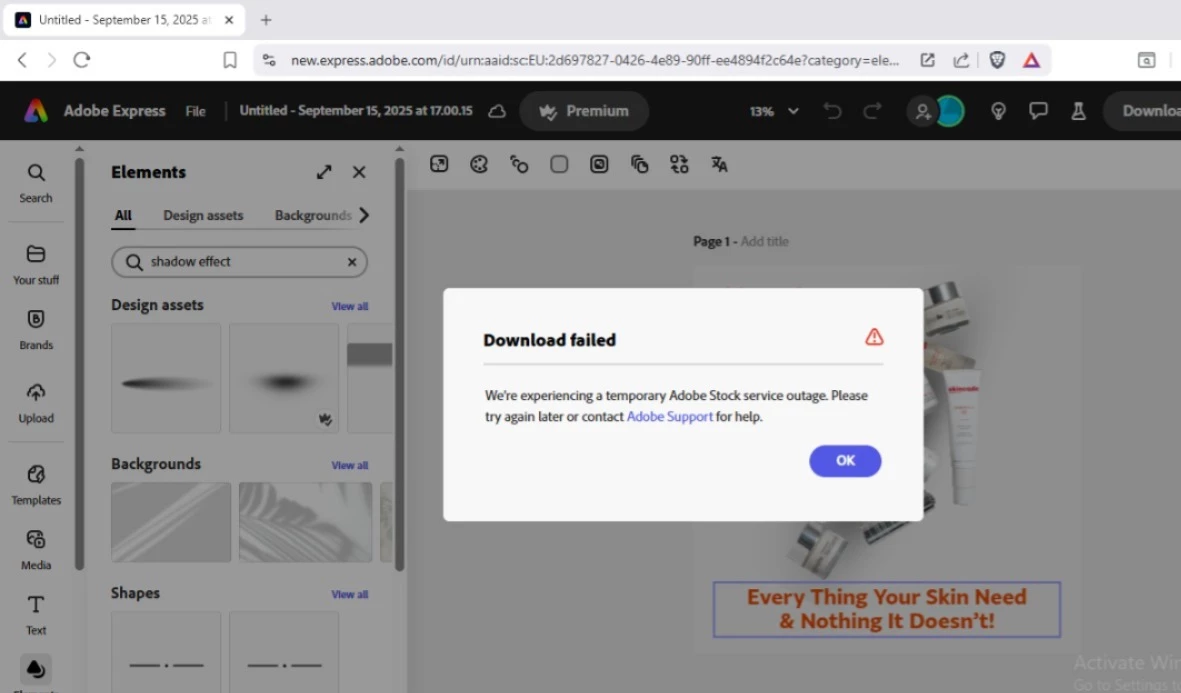Click the Premium button
This screenshot has width=1181, height=693.
[x=584, y=111]
